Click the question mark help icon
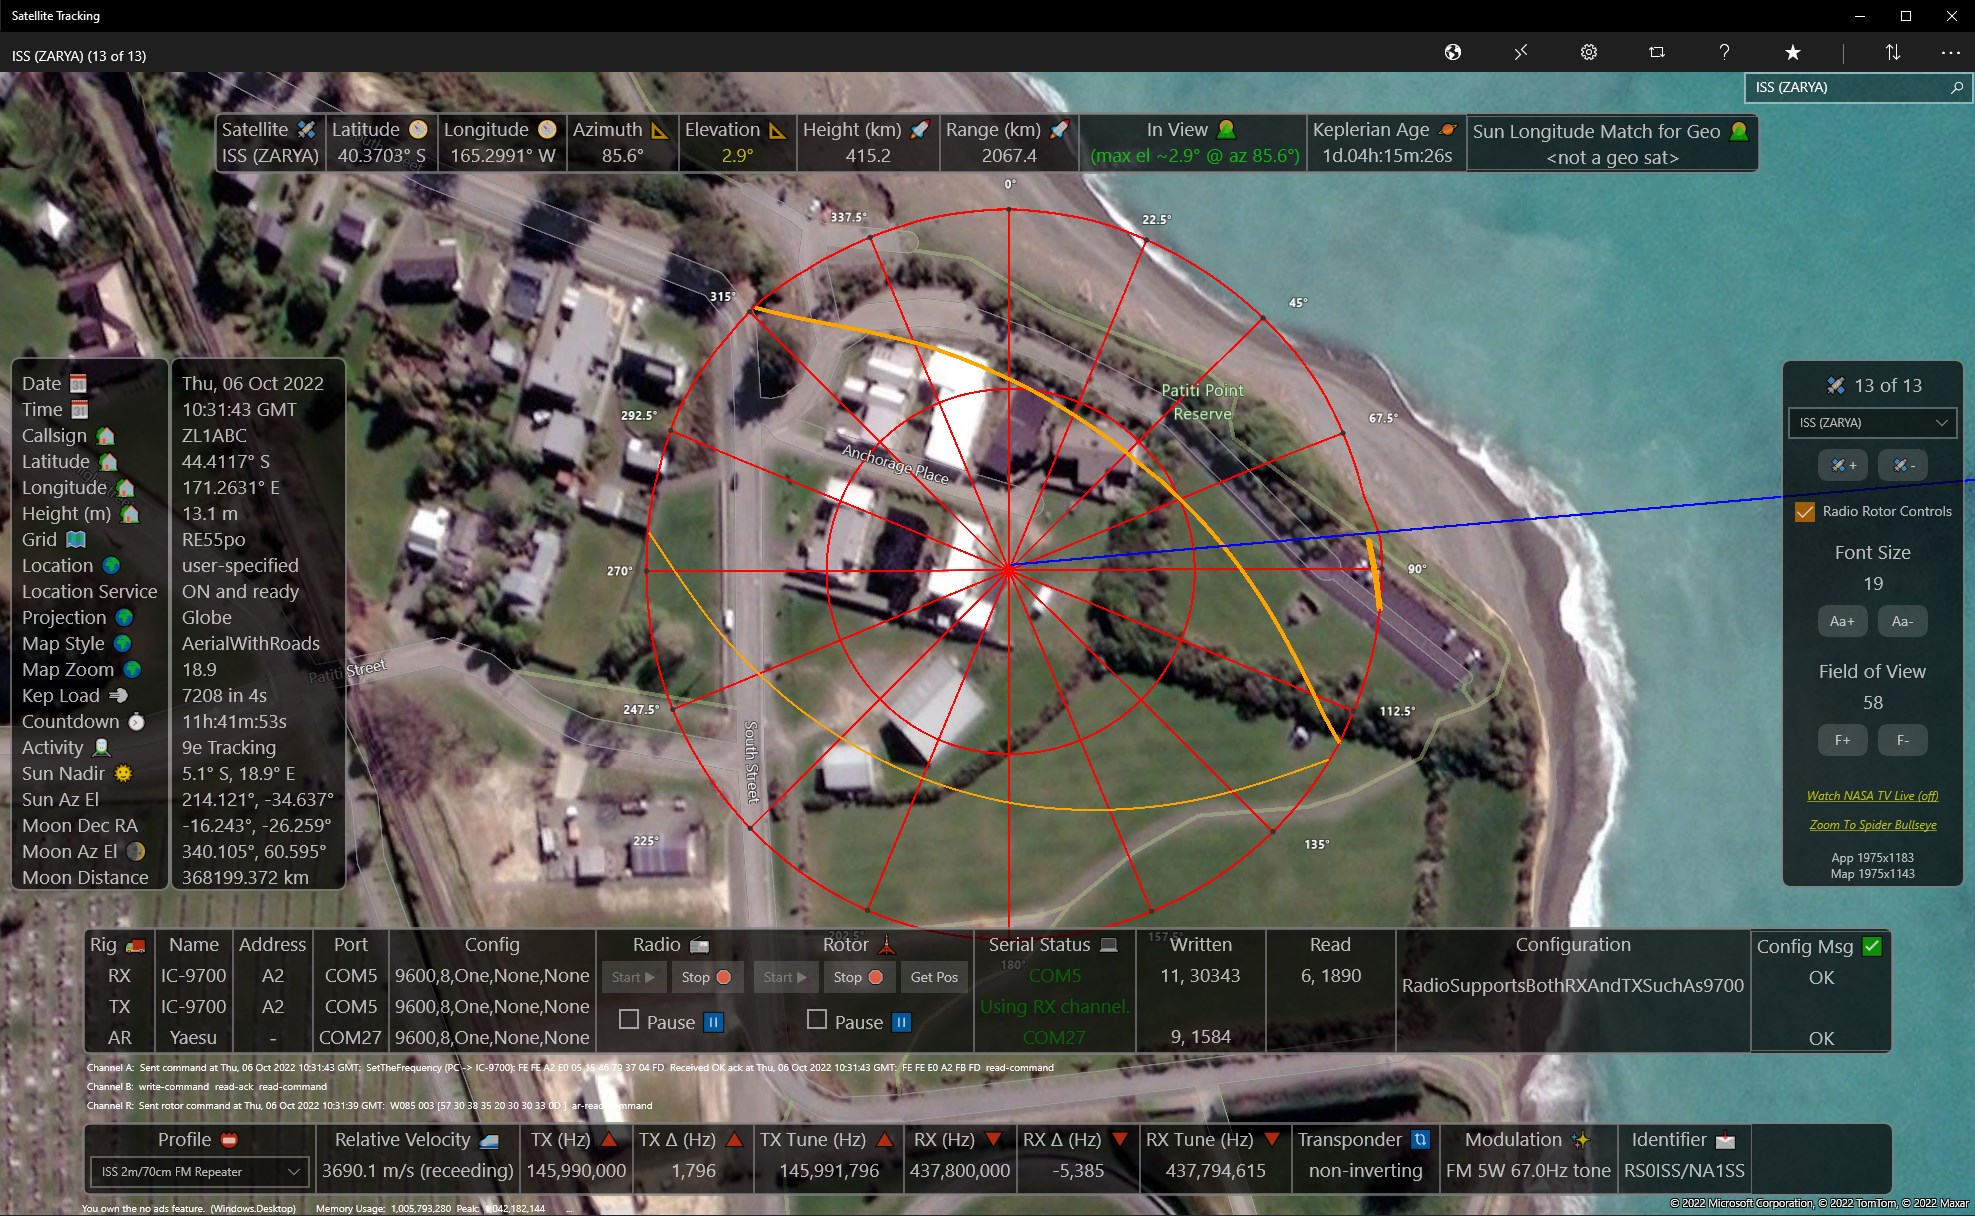The image size is (1975, 1216). pyautogui.click(x=1724, y=52)
